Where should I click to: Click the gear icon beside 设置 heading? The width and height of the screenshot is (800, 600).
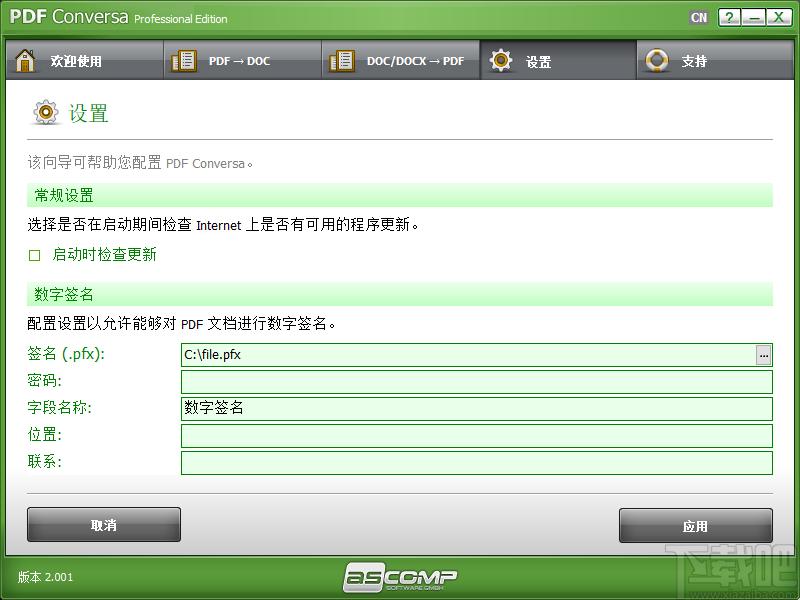tap(46, 112)
